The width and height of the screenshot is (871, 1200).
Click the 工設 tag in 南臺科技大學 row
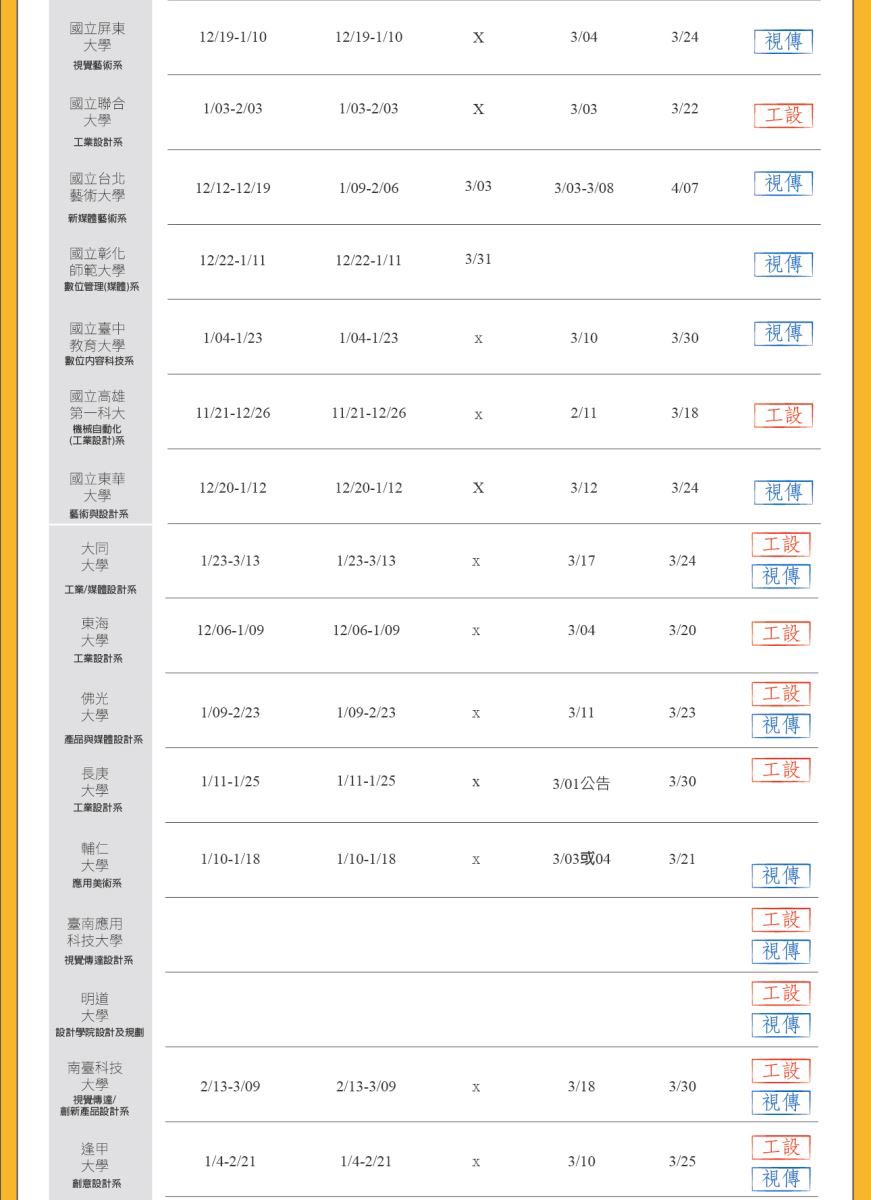tap(781, 1070)
